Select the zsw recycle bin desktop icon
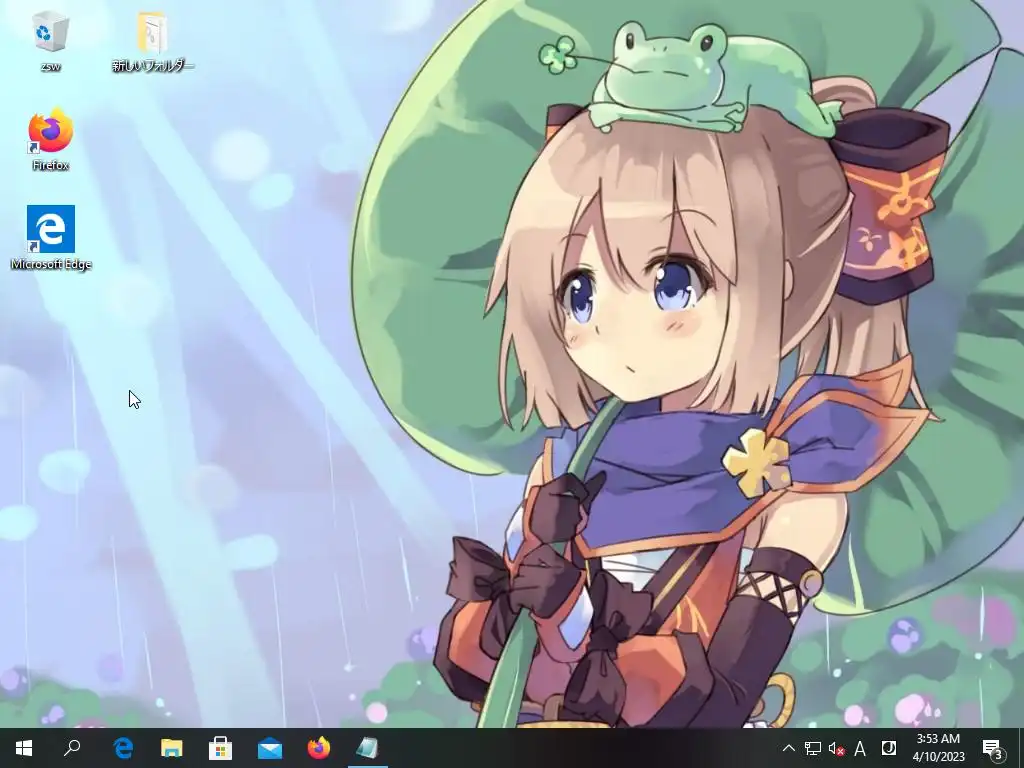The height and width of the screenshot is (768, 1024). (x=50, y=41)
